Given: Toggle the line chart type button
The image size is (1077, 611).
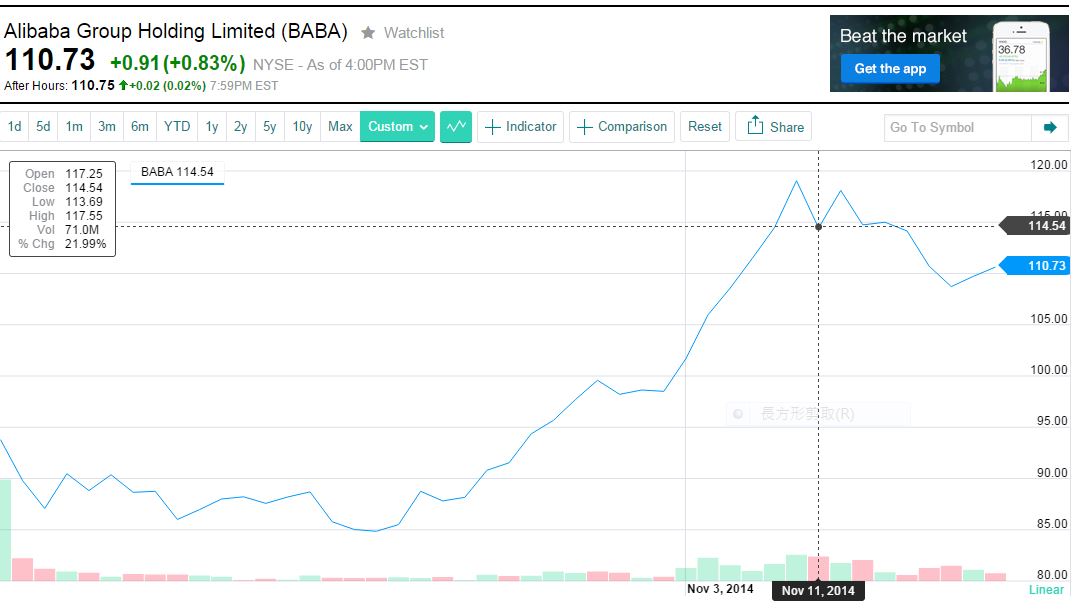Looking at the screenshot, I should 456,126.
